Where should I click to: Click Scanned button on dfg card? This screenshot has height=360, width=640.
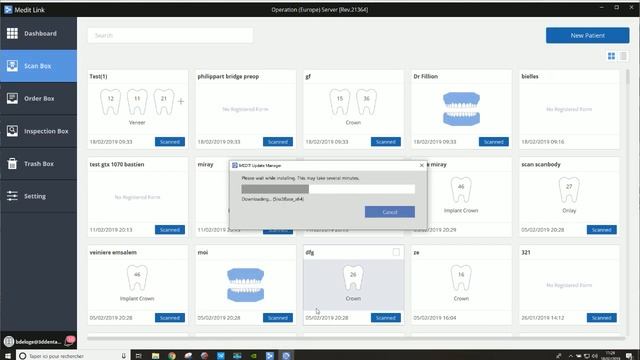386,318
